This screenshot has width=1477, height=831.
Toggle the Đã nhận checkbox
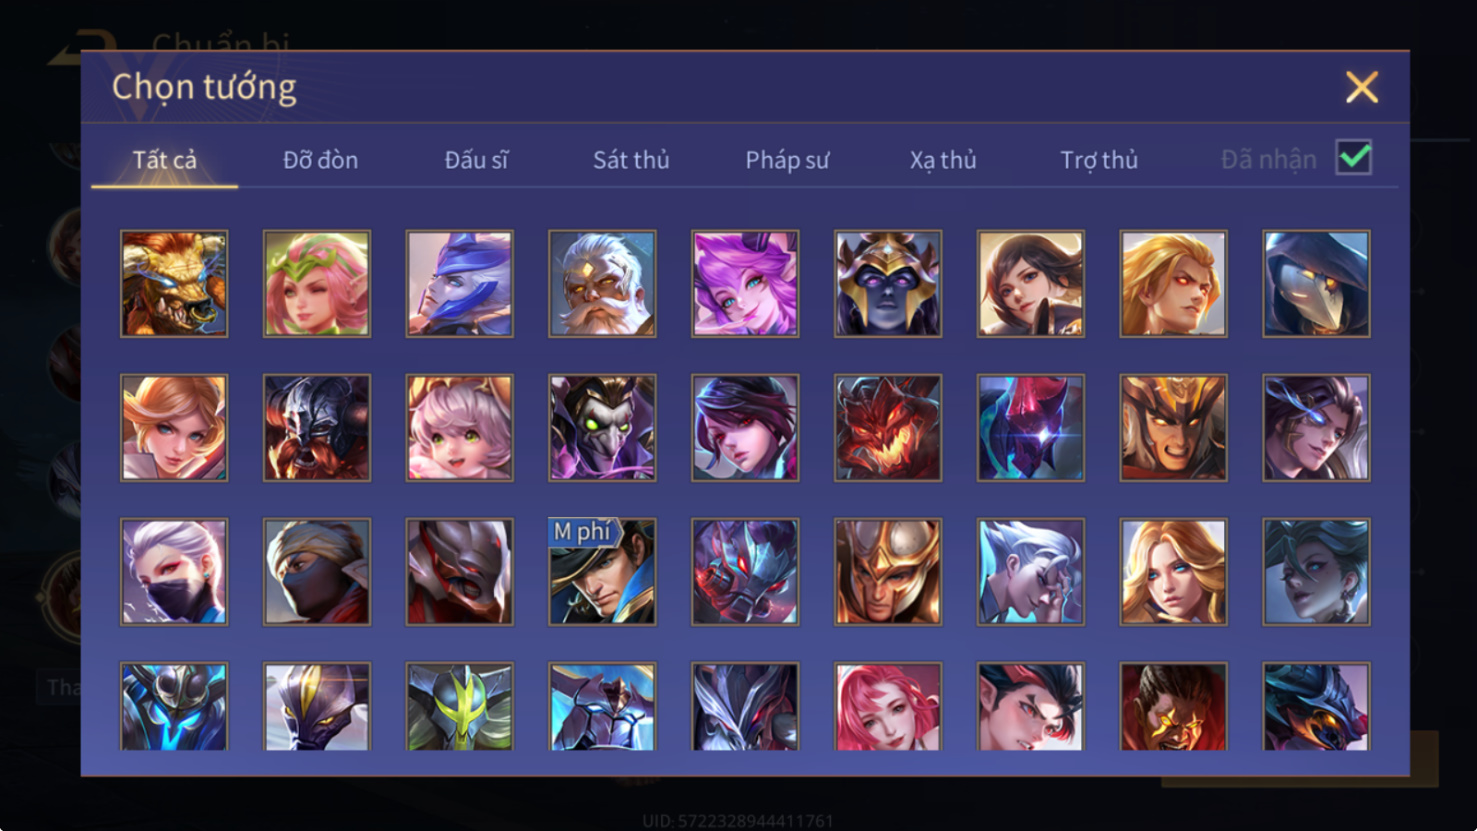1353,158
